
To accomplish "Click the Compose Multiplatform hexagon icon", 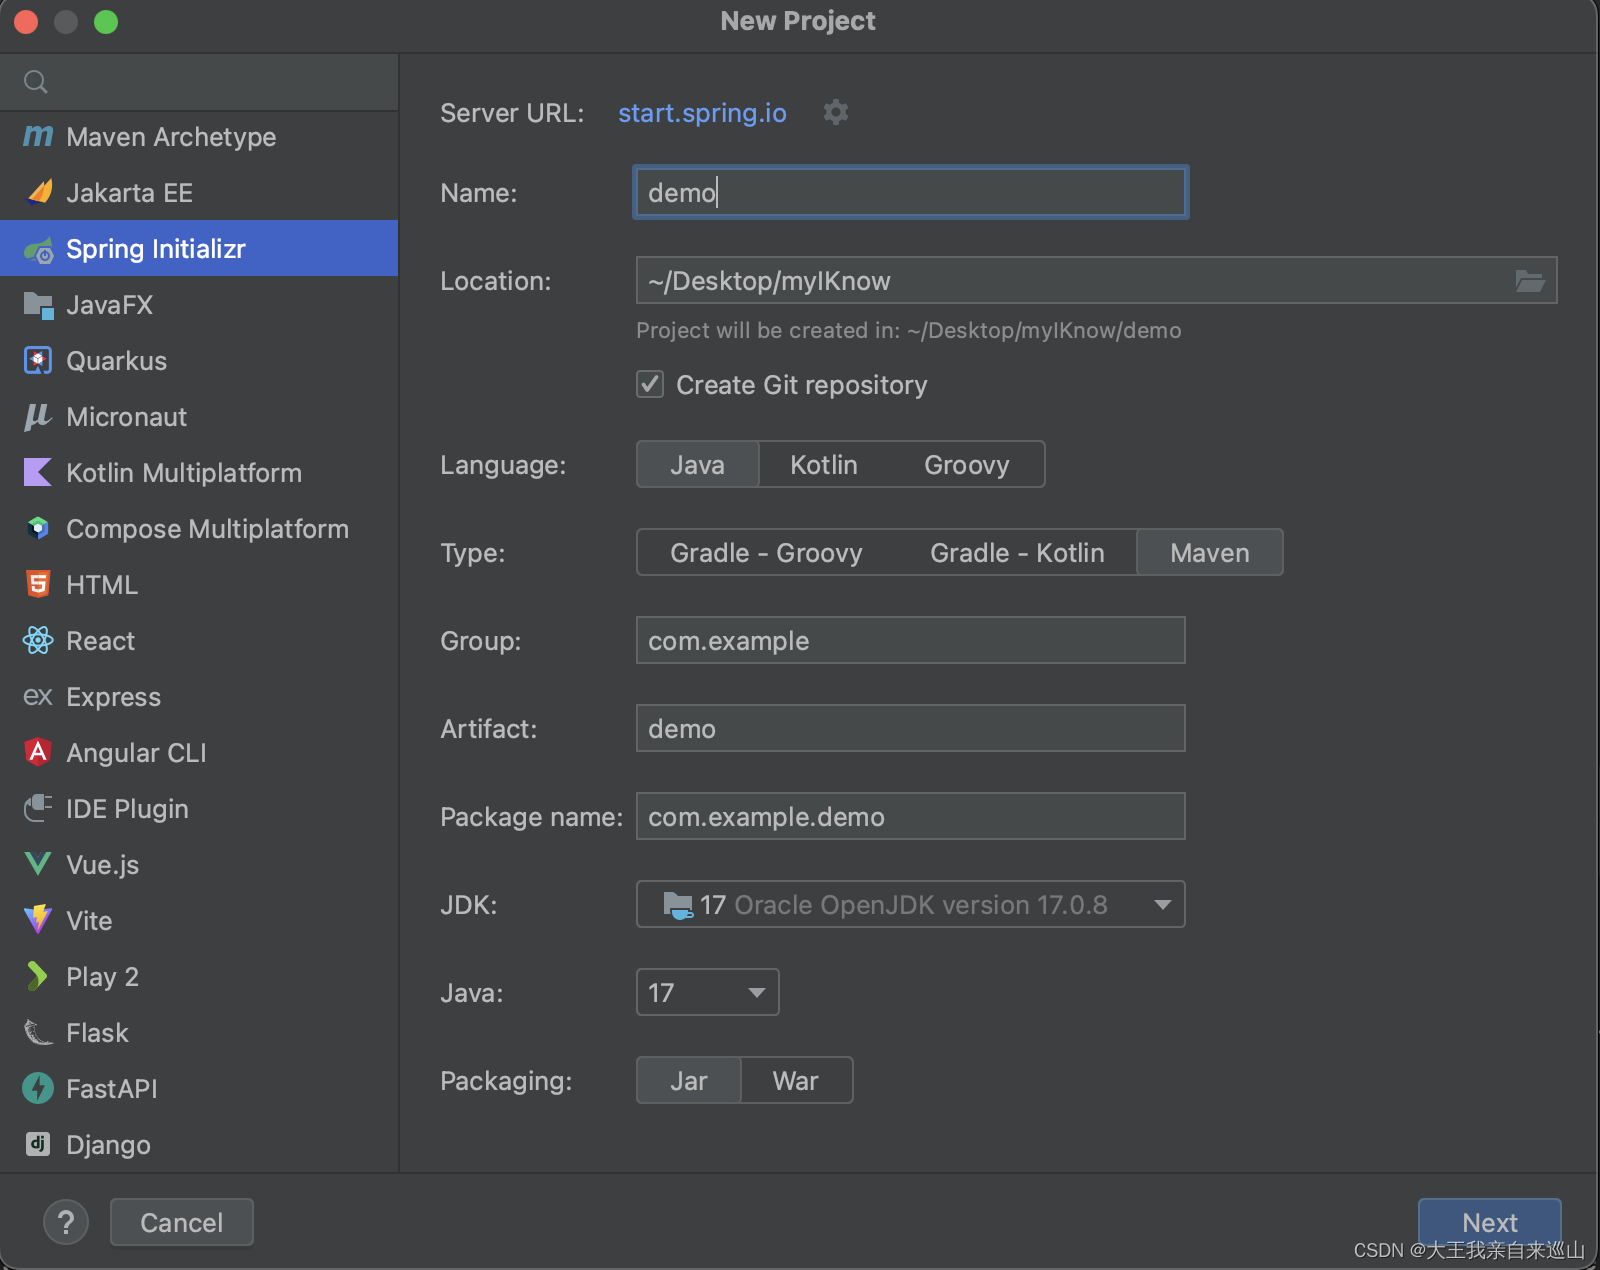I will point(38,529).
